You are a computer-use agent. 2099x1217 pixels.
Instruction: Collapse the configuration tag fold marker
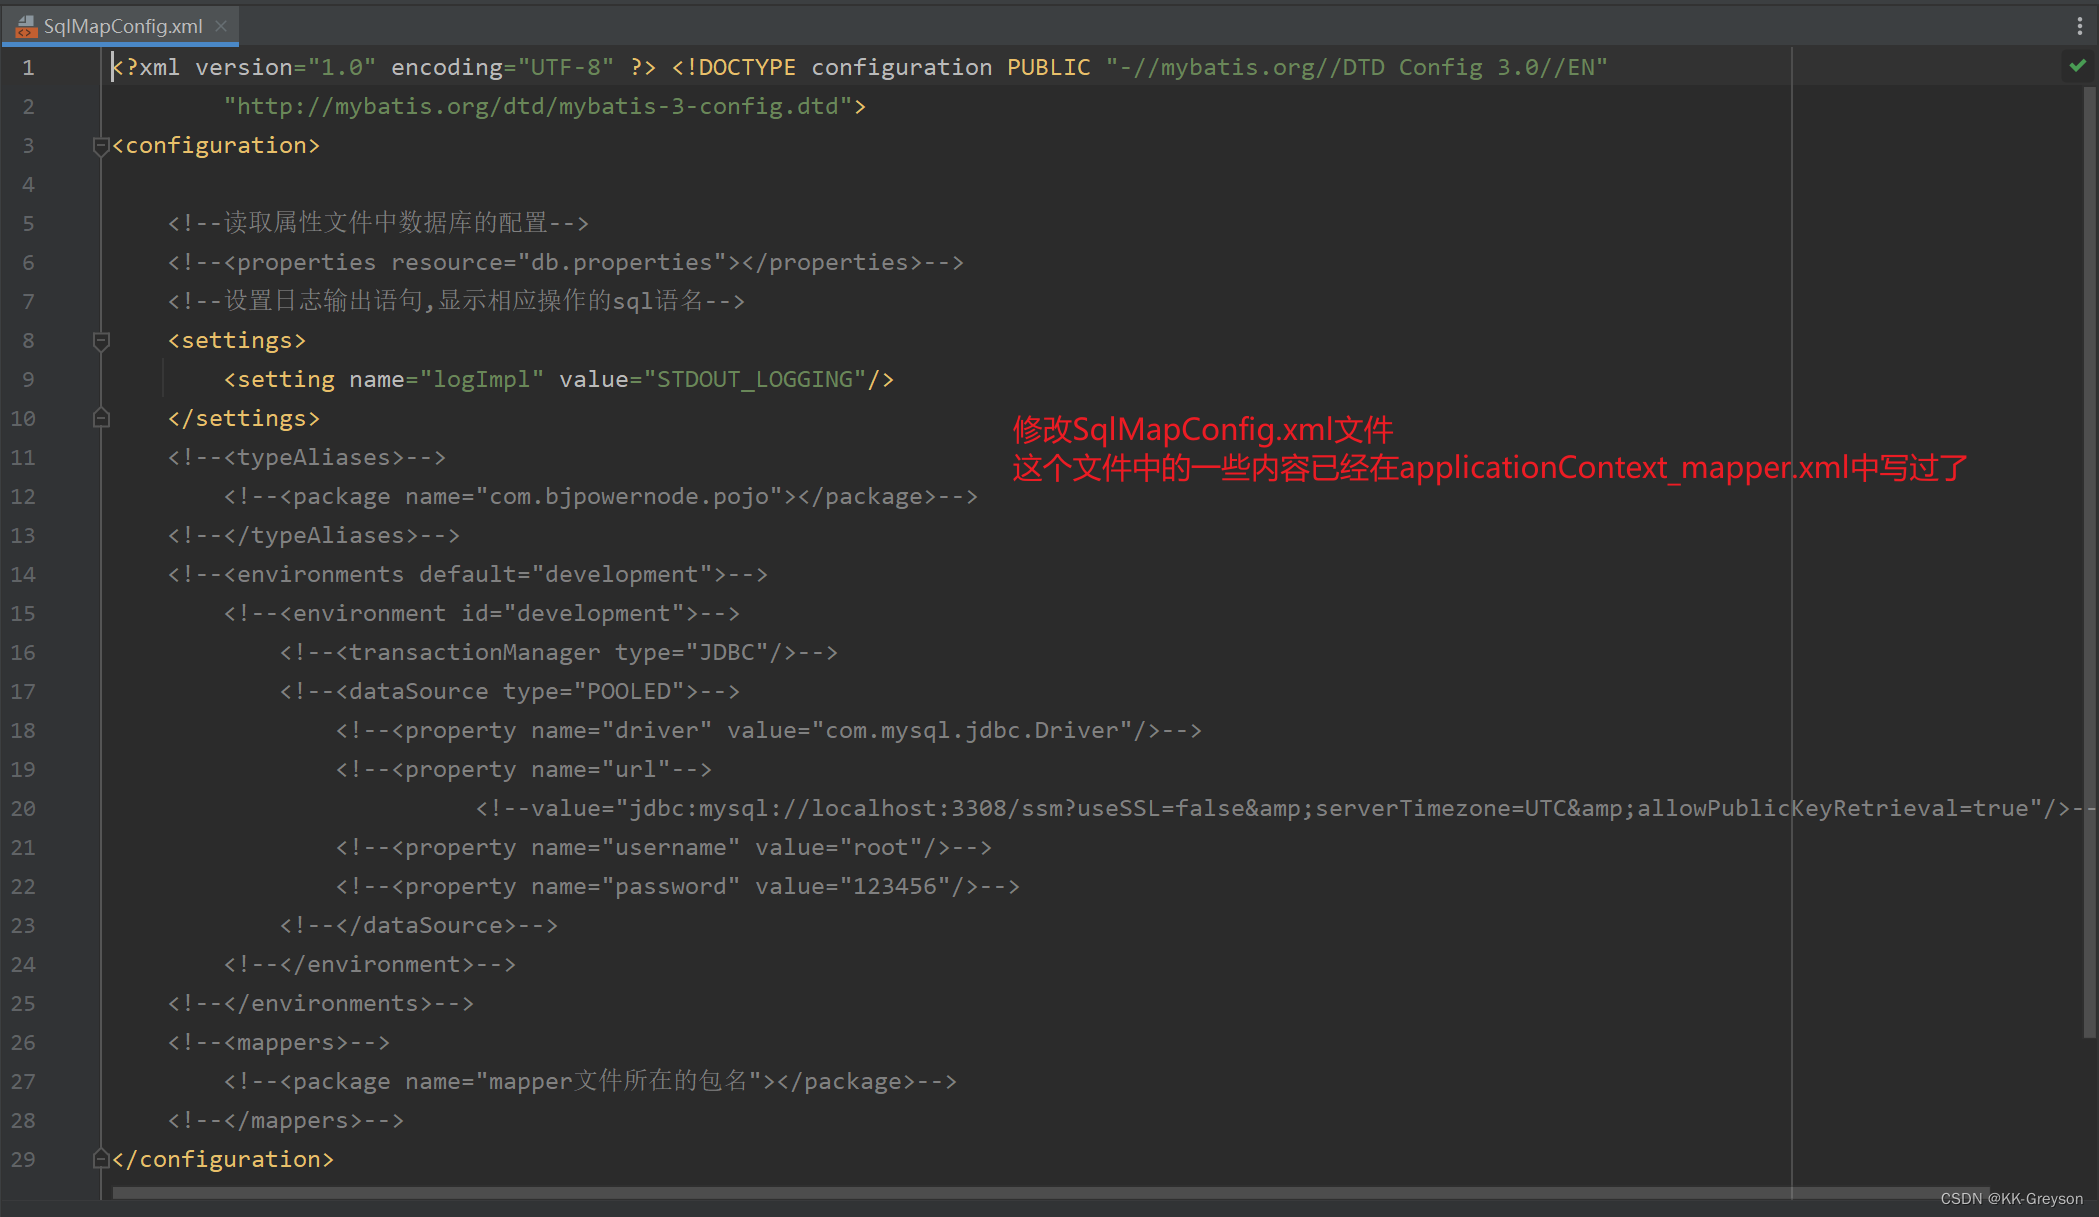[101, 146]
